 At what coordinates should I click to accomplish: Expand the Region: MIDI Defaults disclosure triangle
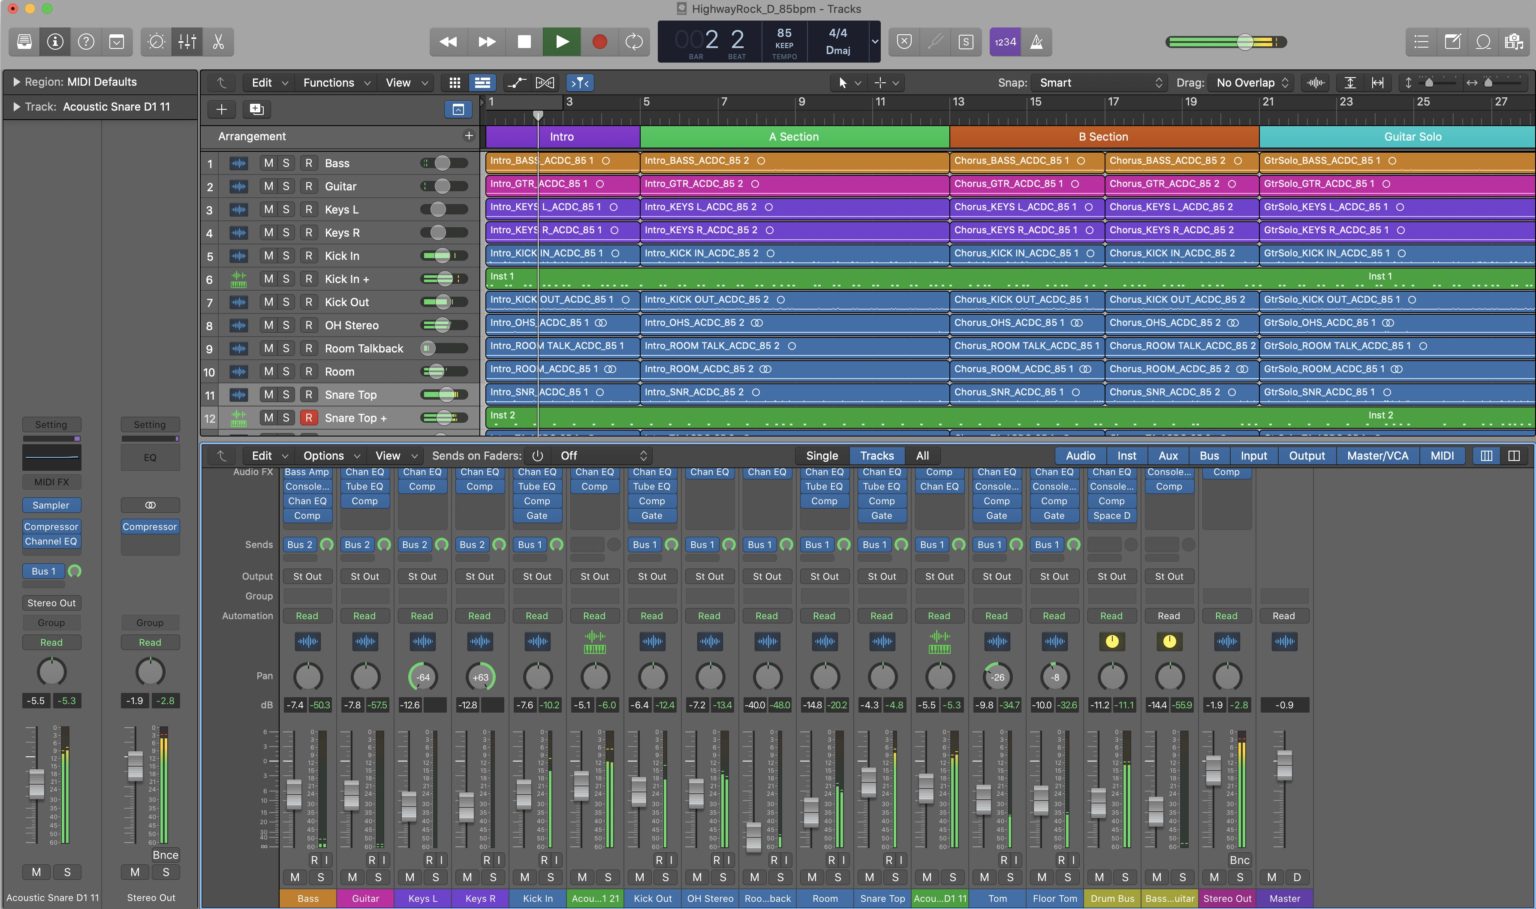[x=16, y=81]
